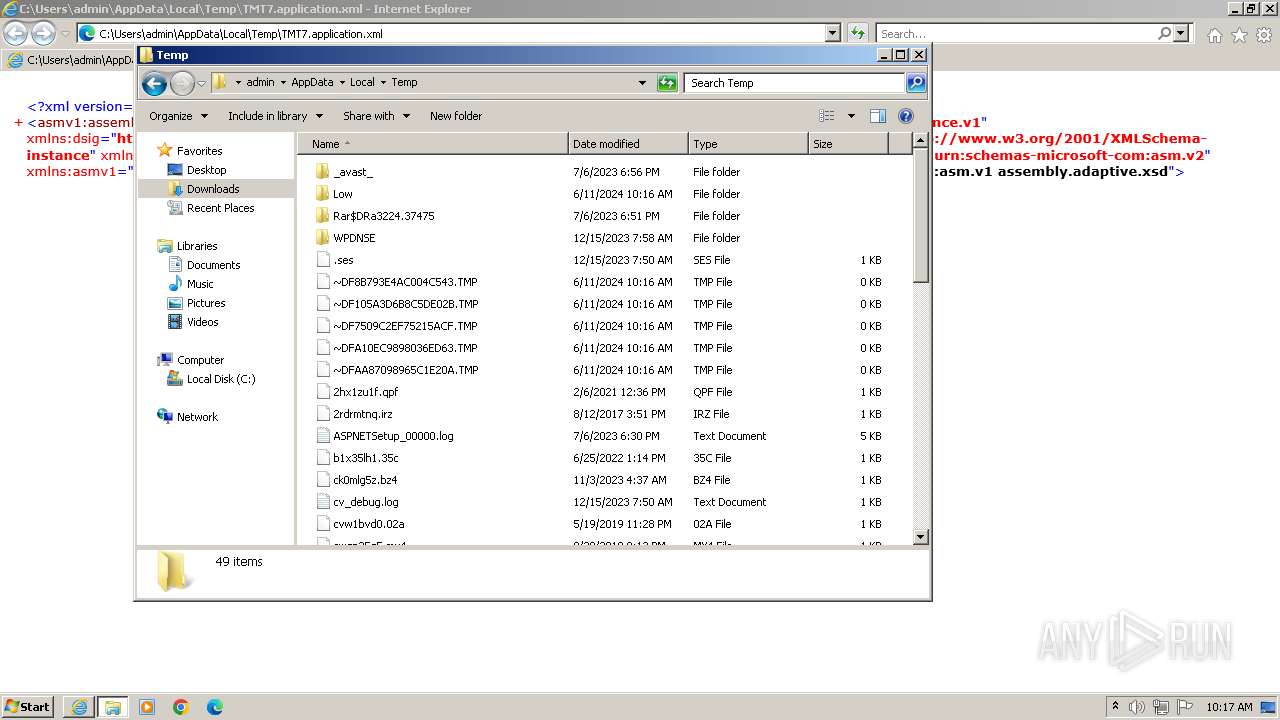Click the Internet Explorer Back button

point(15,33)
